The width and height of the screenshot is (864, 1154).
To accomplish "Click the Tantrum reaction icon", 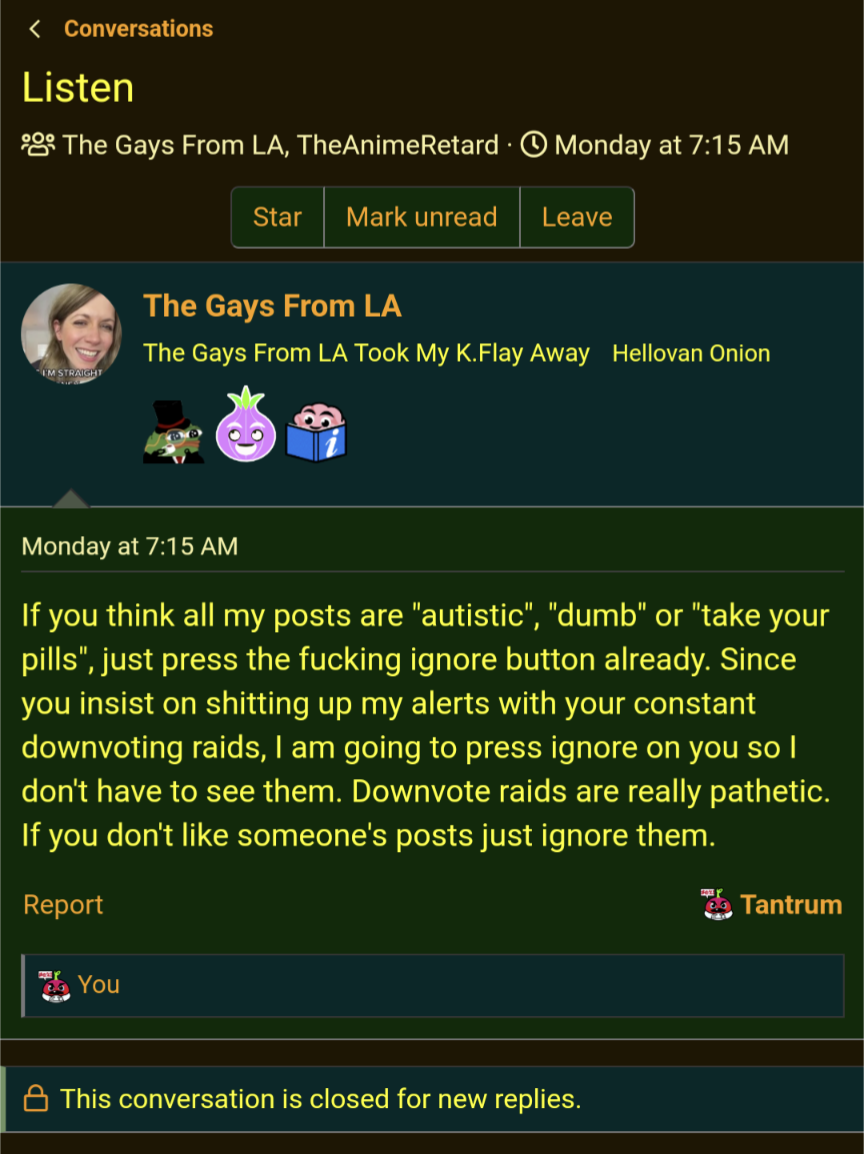I will (x=717, y=905).
